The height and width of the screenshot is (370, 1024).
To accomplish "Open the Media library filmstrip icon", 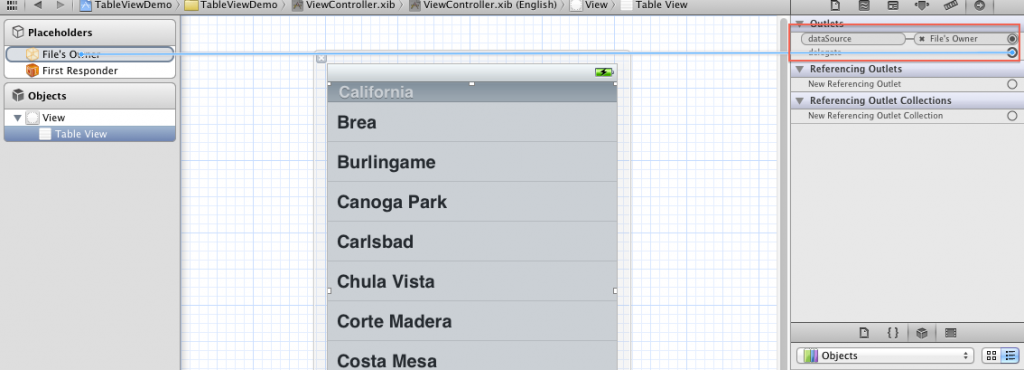I will [950, 333].
